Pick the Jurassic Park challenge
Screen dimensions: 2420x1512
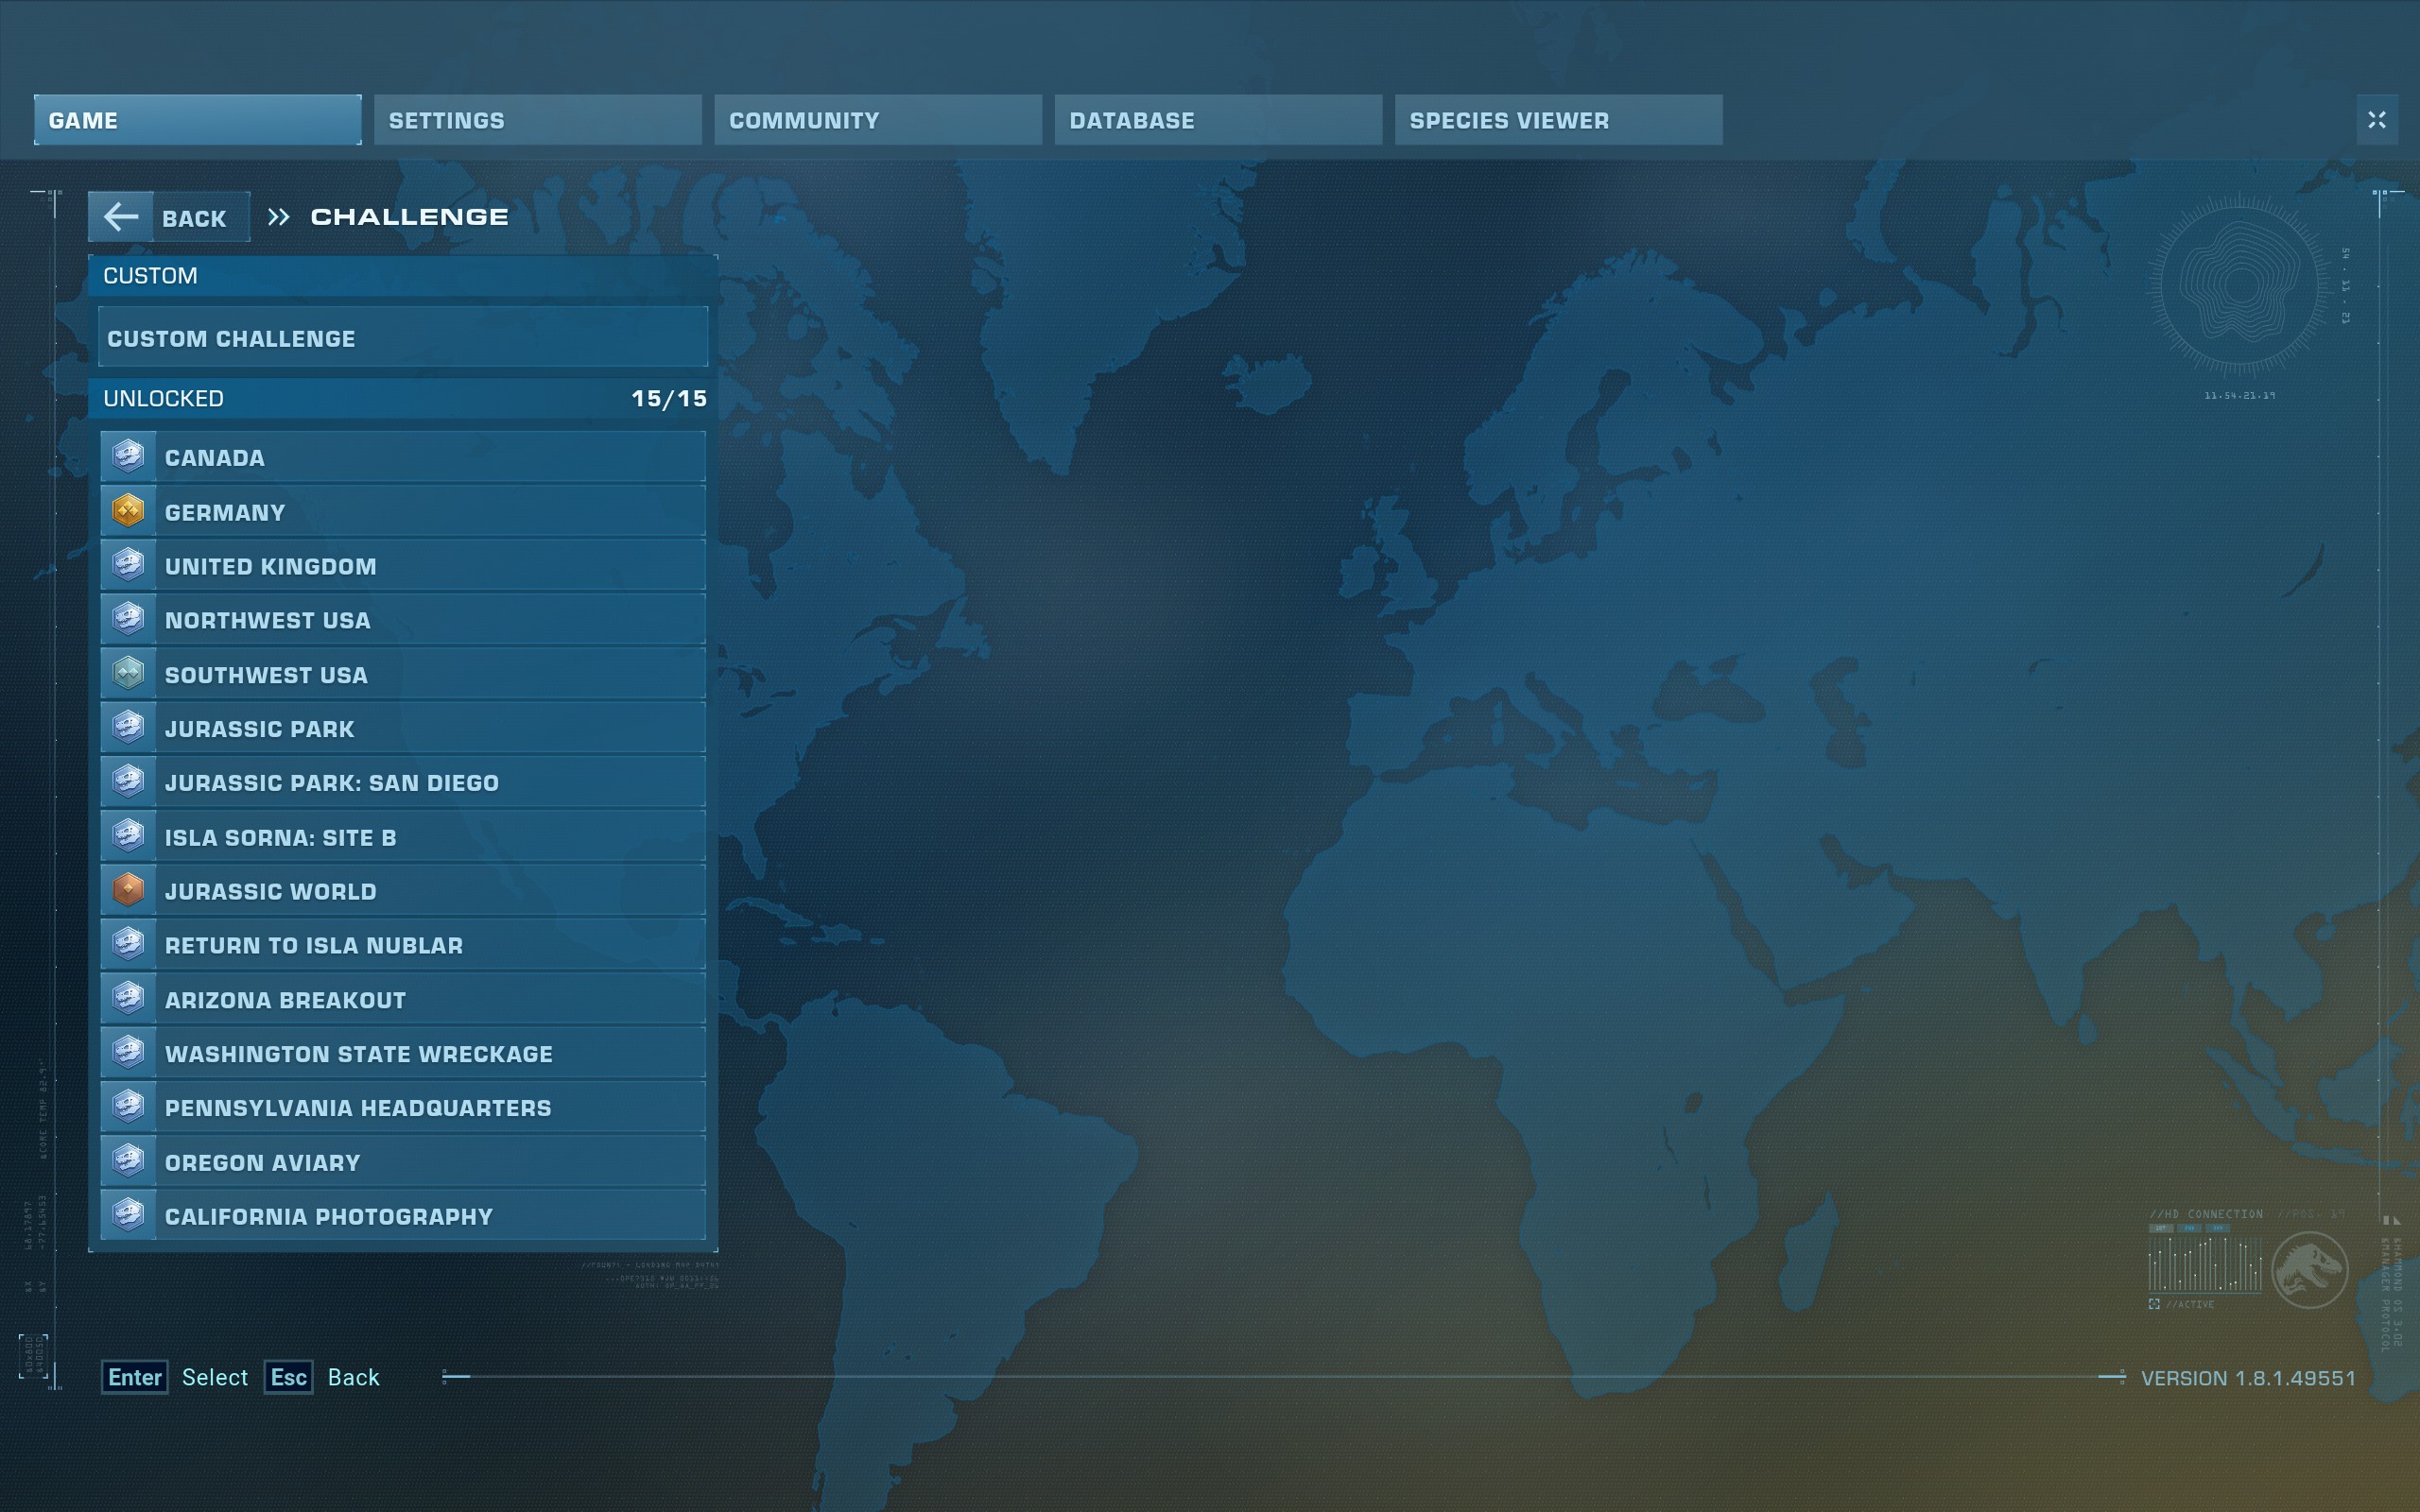(403, 728)
